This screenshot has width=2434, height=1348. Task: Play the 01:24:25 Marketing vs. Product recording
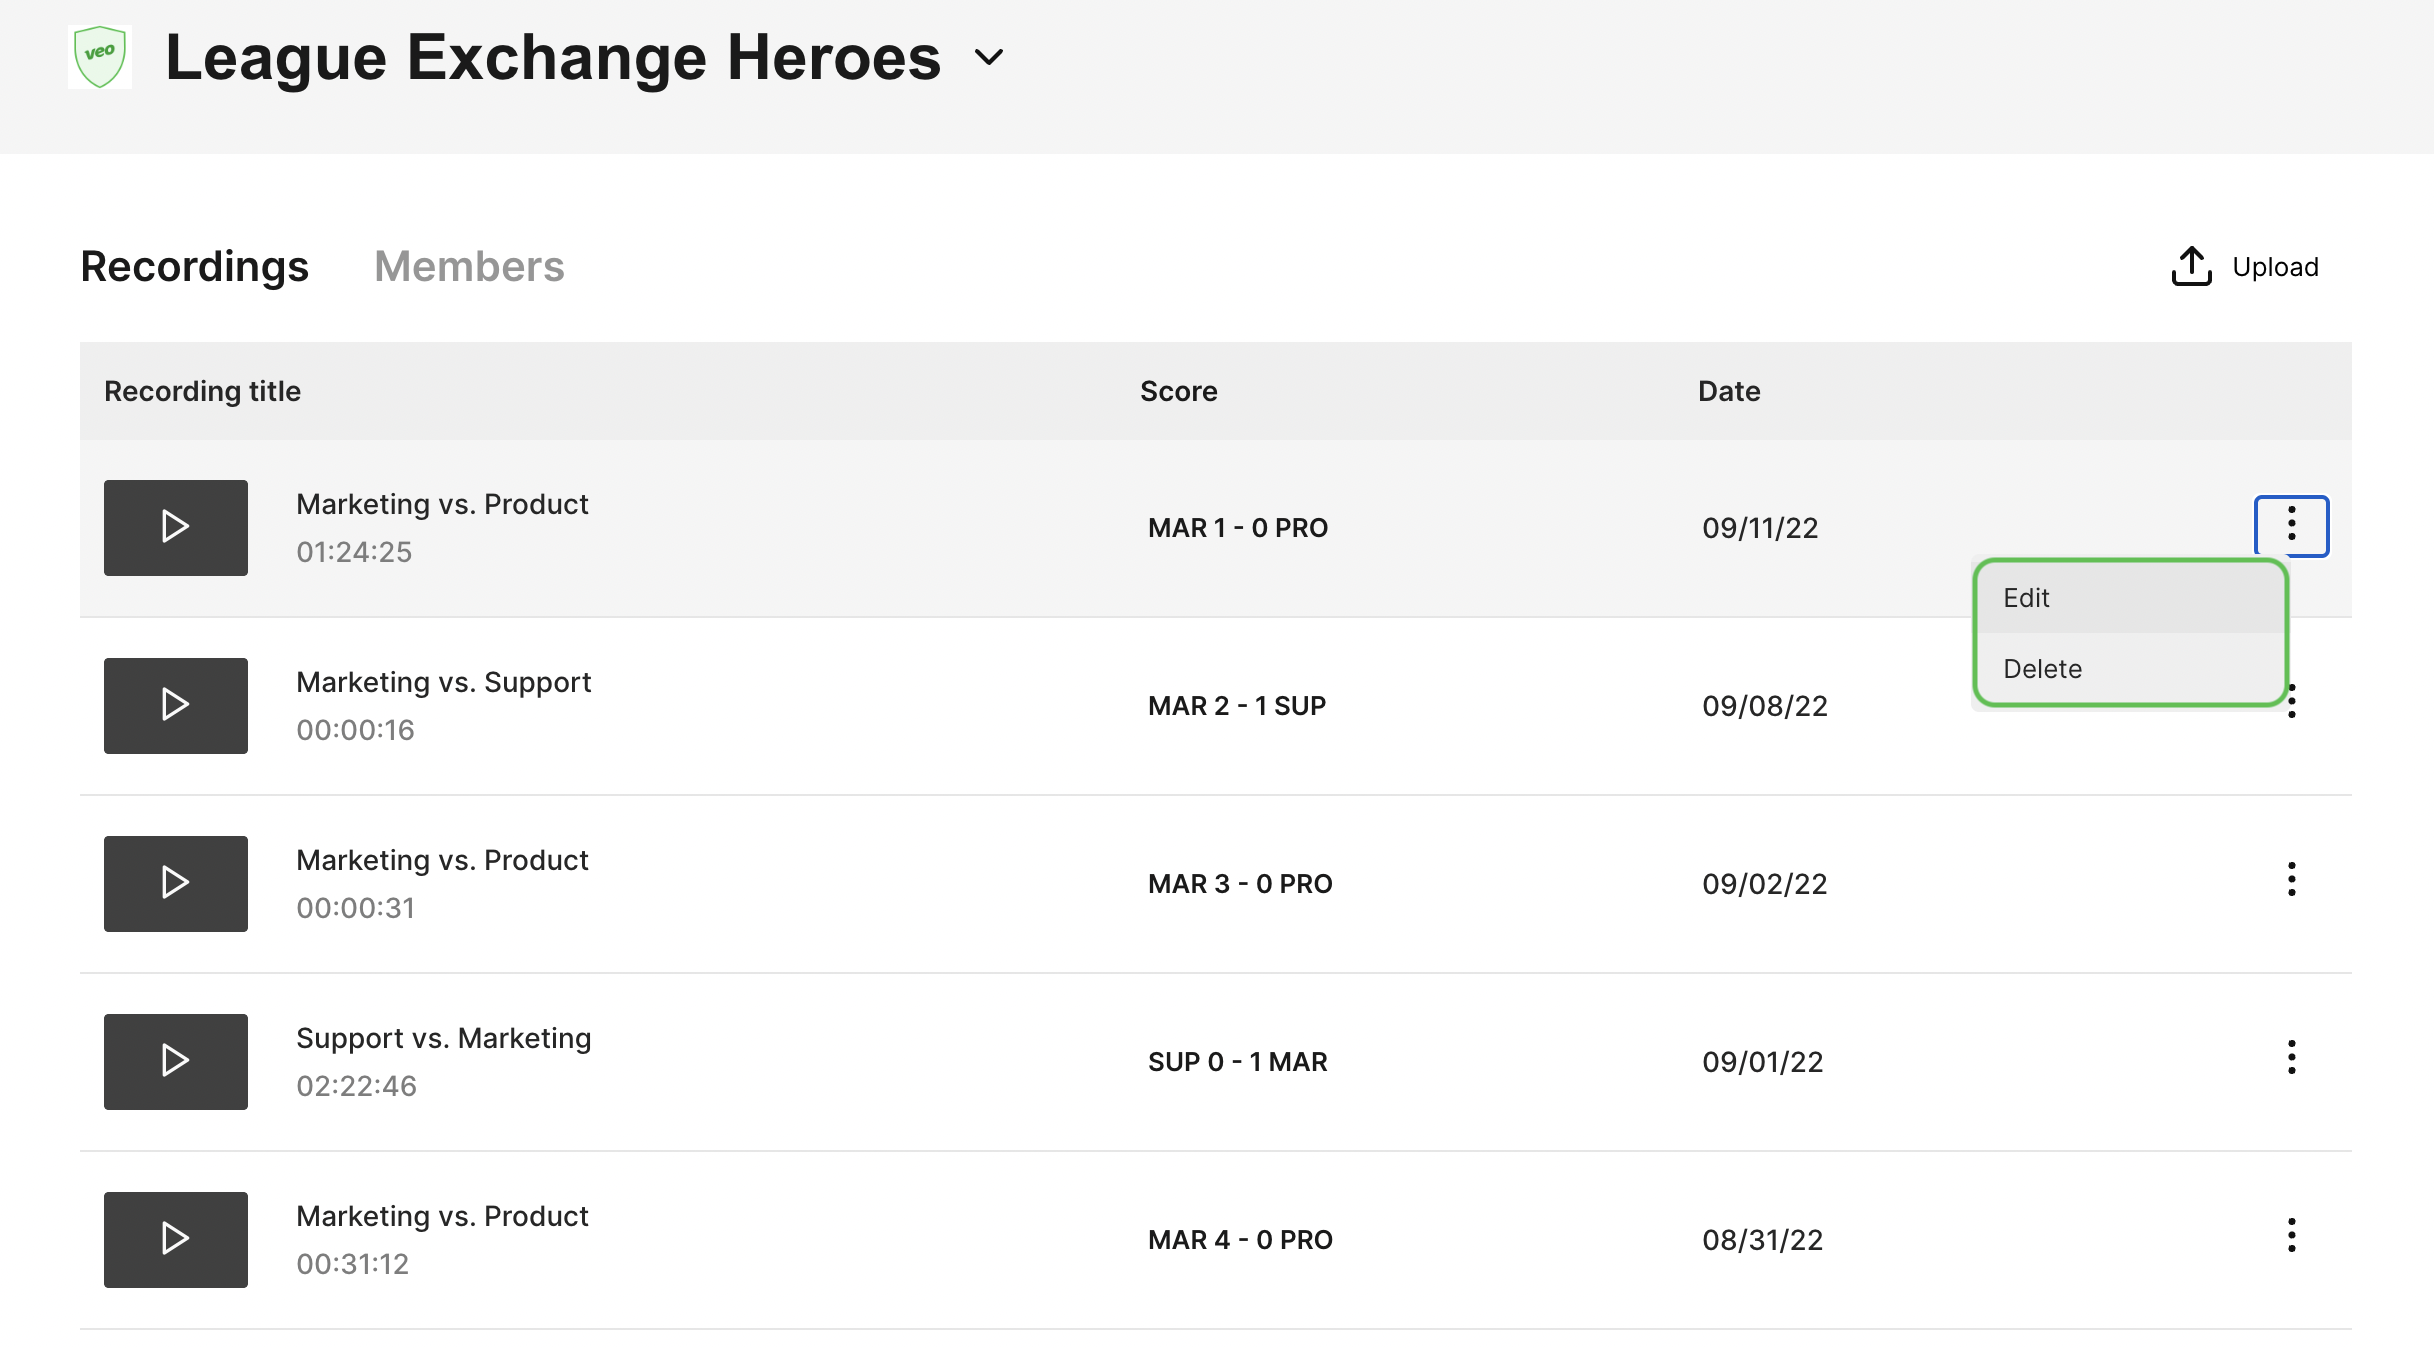[176, 527]
